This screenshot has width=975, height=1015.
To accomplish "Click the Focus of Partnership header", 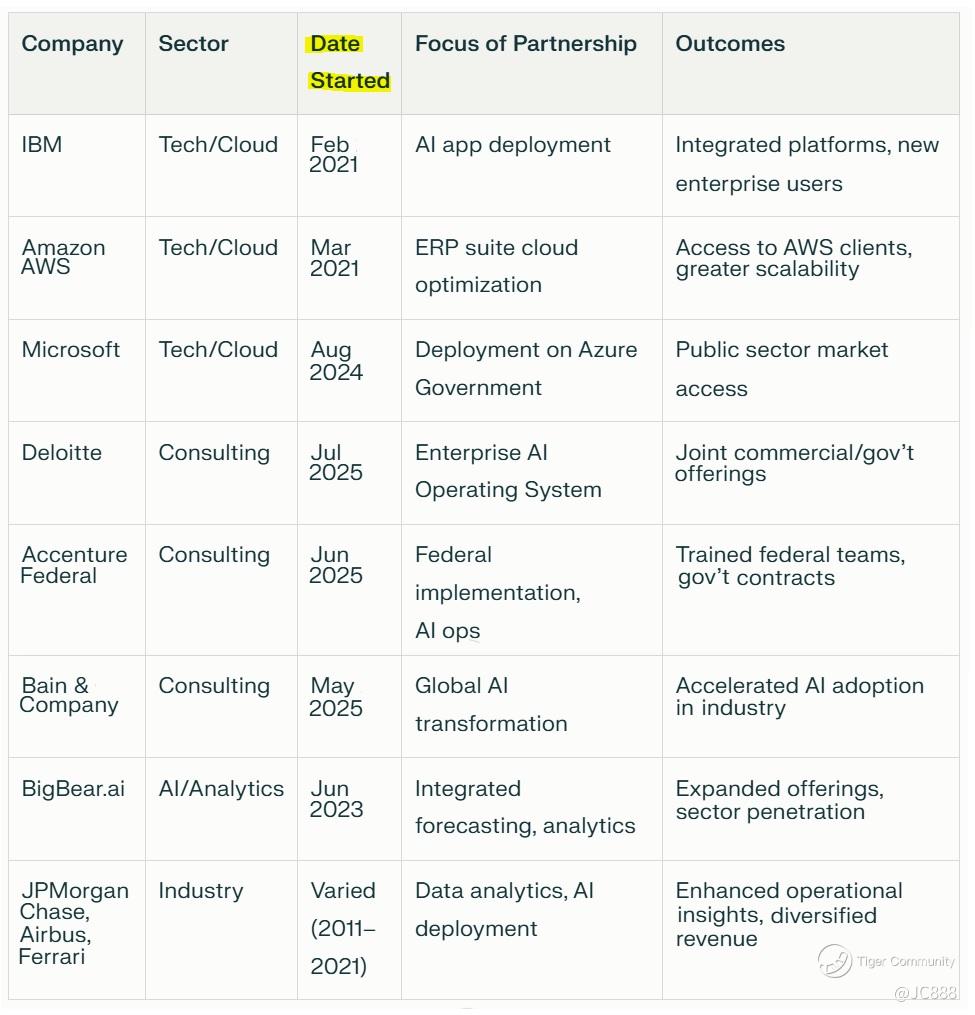I will [x=526, y=43].
